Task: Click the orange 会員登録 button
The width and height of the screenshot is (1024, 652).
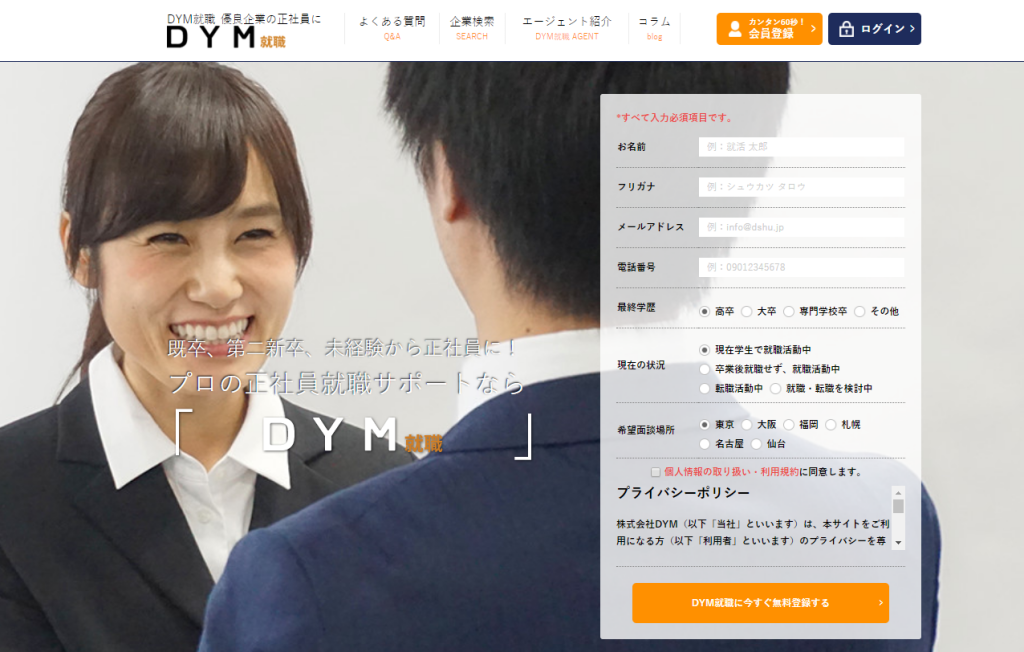Action: 769,29
